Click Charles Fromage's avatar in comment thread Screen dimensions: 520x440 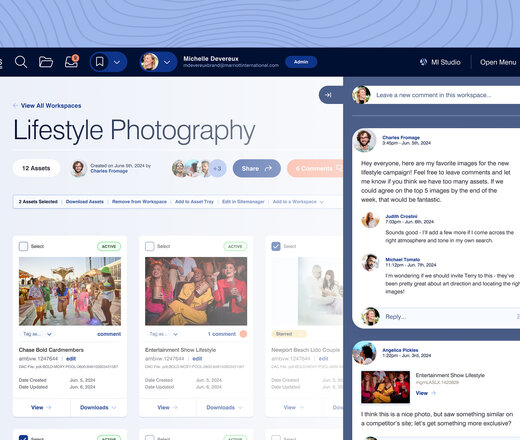(x=365, y=140)
